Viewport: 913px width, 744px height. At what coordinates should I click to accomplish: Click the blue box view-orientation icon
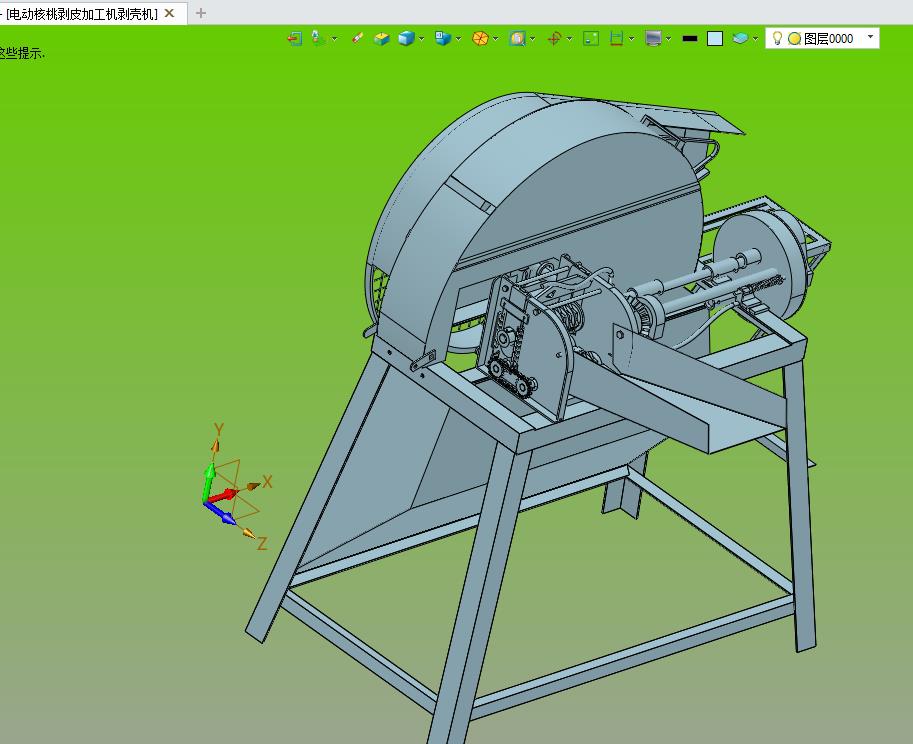[x=443, y=38]
